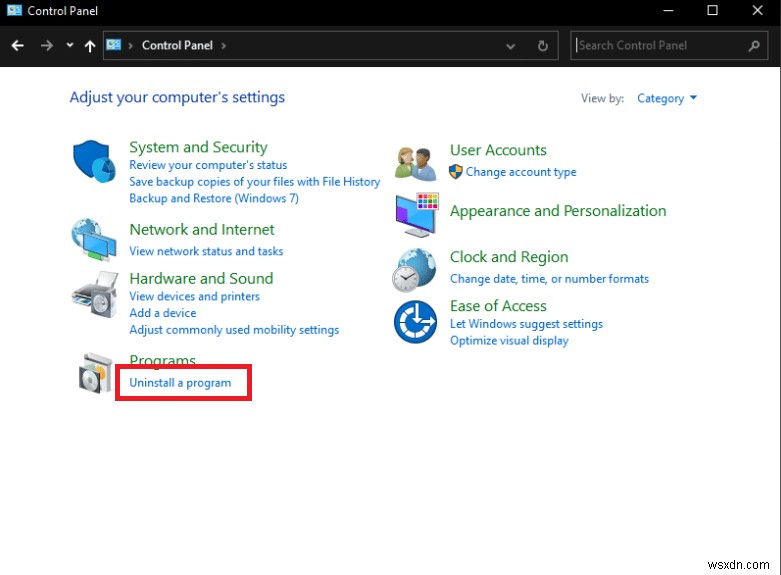Click the Hardware and Sound printer icon
Screen dimensions: 781x575
pyautogui.click(x=94, y=295)
